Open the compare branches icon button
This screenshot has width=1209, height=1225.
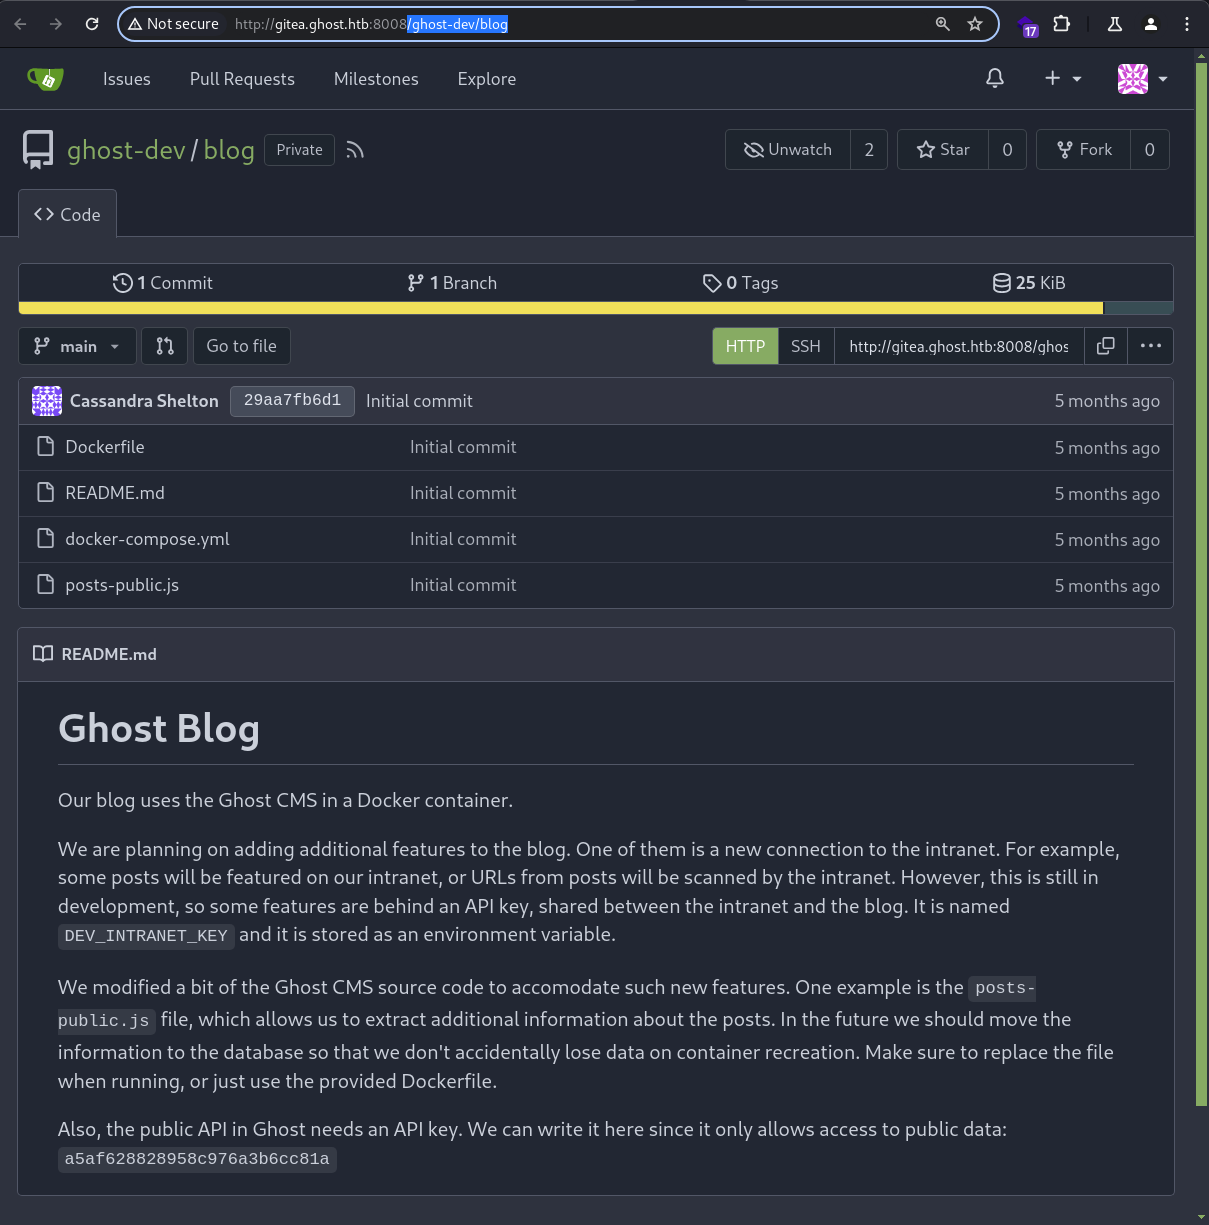click(165, 346)
